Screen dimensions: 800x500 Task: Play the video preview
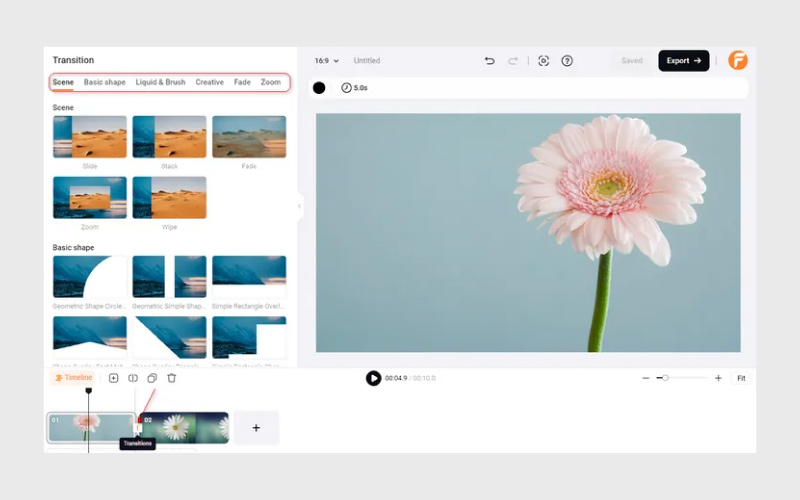[x=373, y=378]
